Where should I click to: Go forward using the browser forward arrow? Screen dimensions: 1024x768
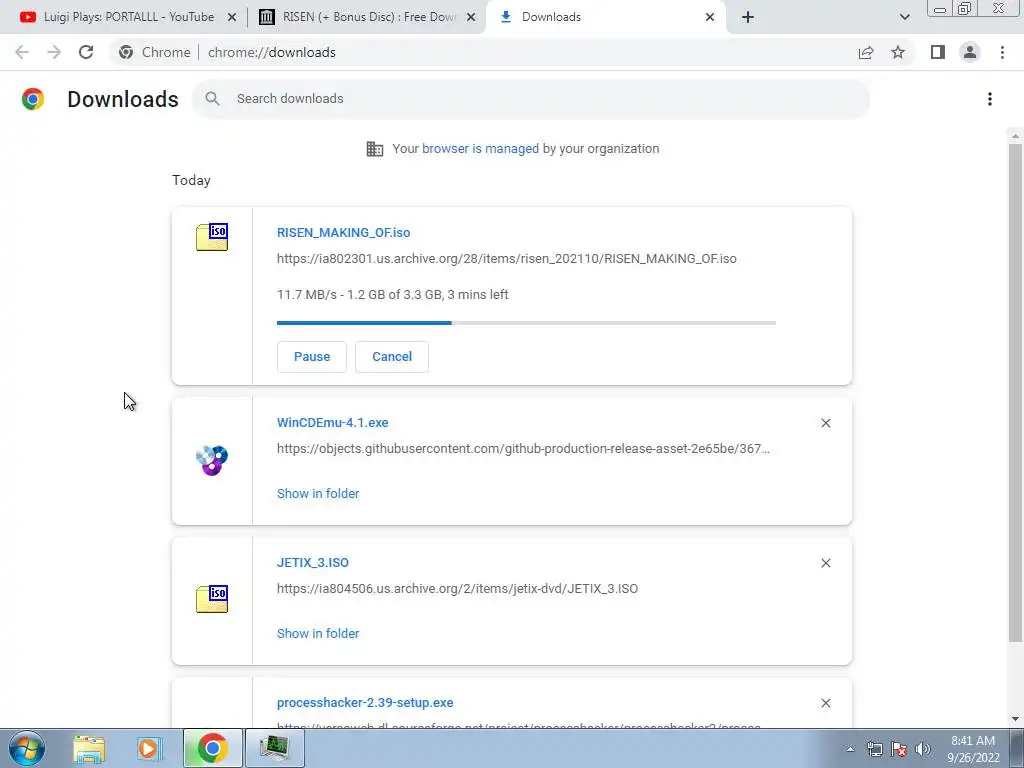pyautogui.click(x=54, y=52)
